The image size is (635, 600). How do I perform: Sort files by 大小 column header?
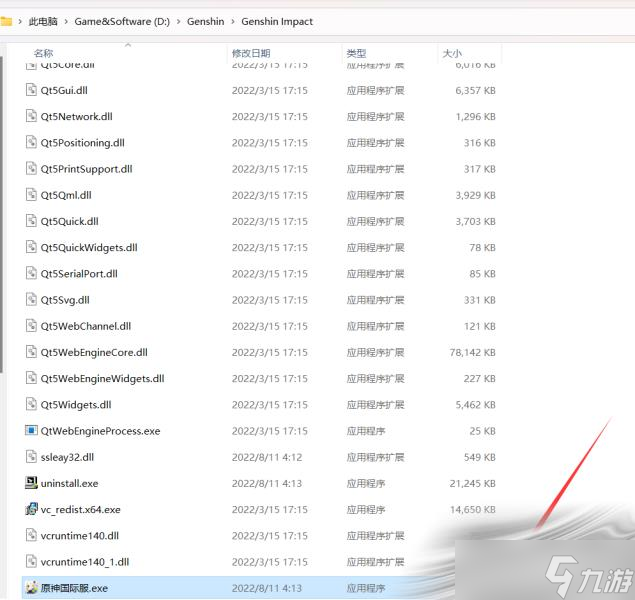[x=452, y=53]
